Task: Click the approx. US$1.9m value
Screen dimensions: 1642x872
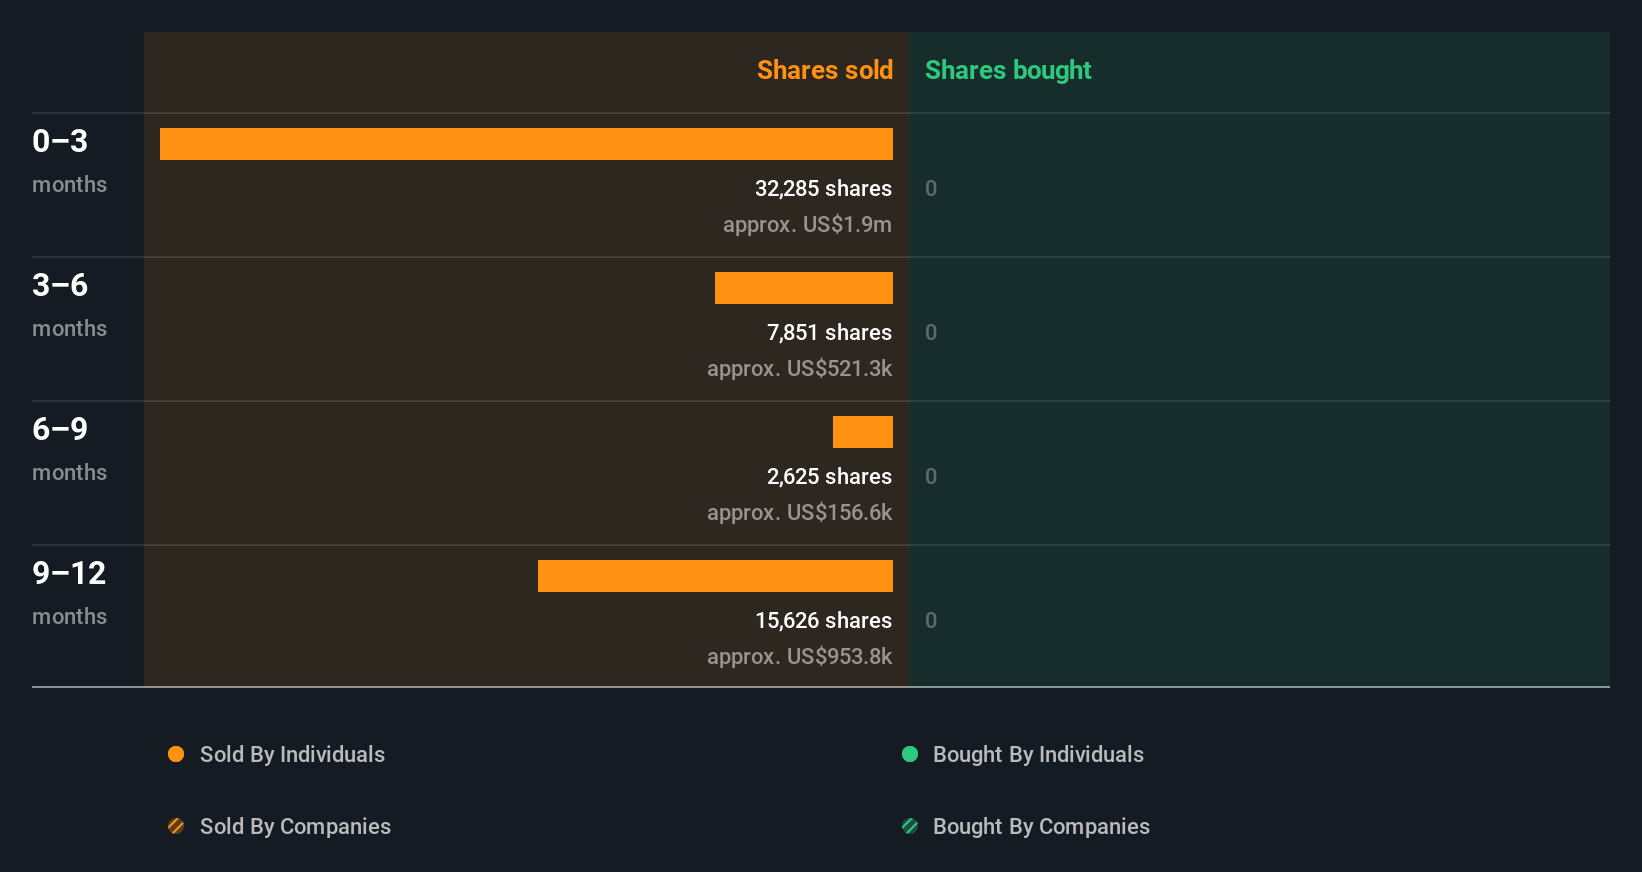Action: (x=807, y=224)
